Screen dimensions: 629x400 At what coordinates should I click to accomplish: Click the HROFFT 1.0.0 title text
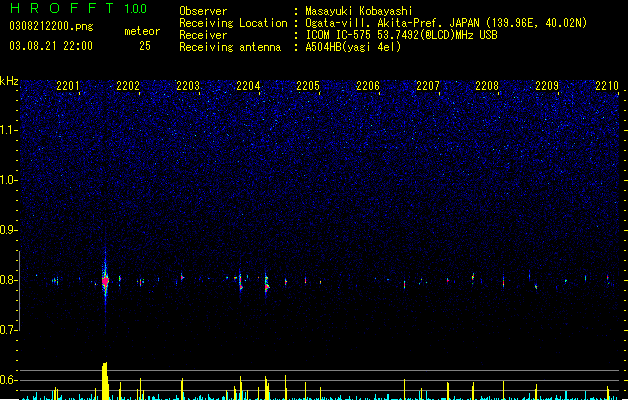tap(78, 8)
